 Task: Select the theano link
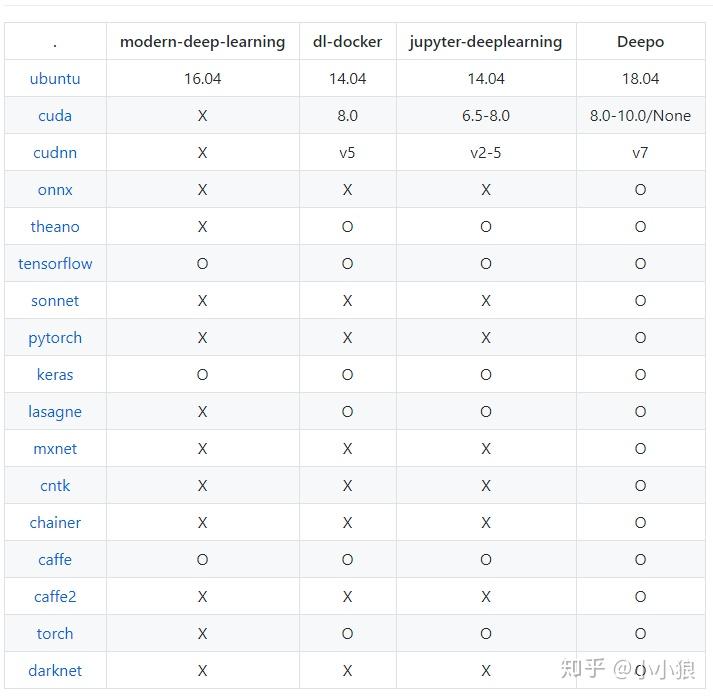click(x=55, y=226)
